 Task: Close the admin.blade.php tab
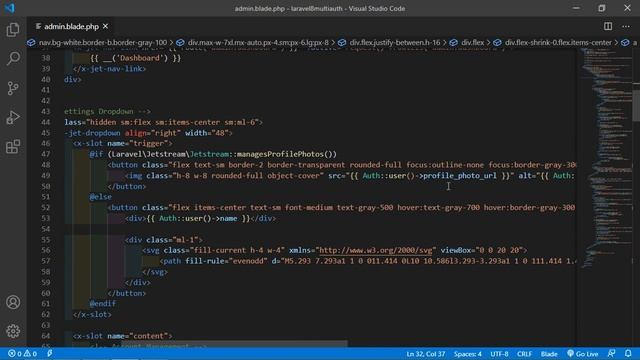click(x=106, y=26)
